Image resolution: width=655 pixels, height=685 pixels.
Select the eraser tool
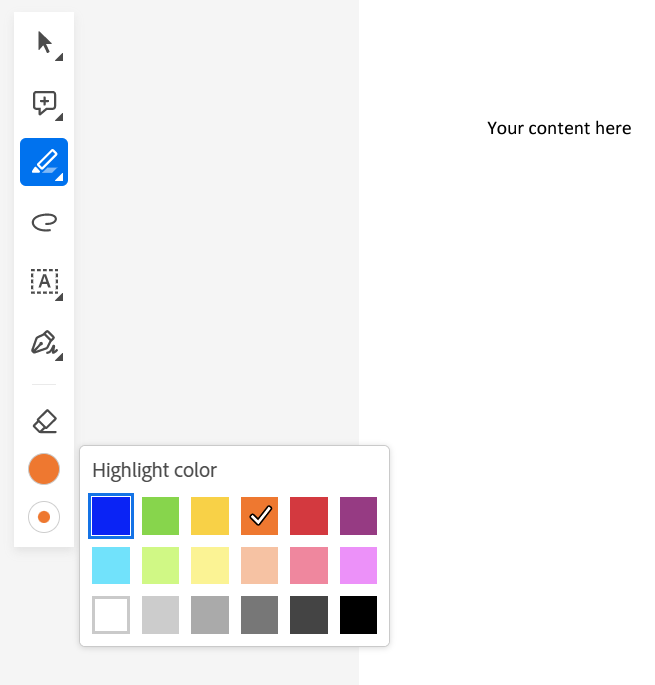coord(44,421)
